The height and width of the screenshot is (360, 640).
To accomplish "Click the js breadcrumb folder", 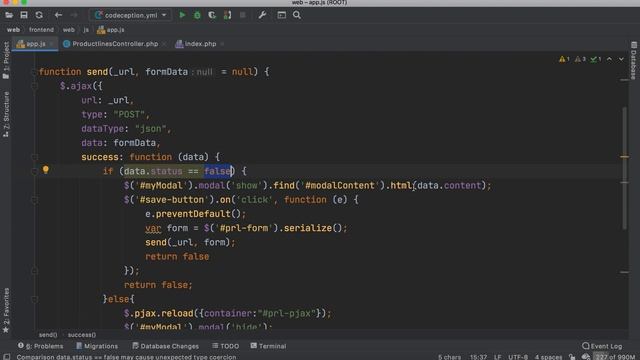I will pos(86,30).
